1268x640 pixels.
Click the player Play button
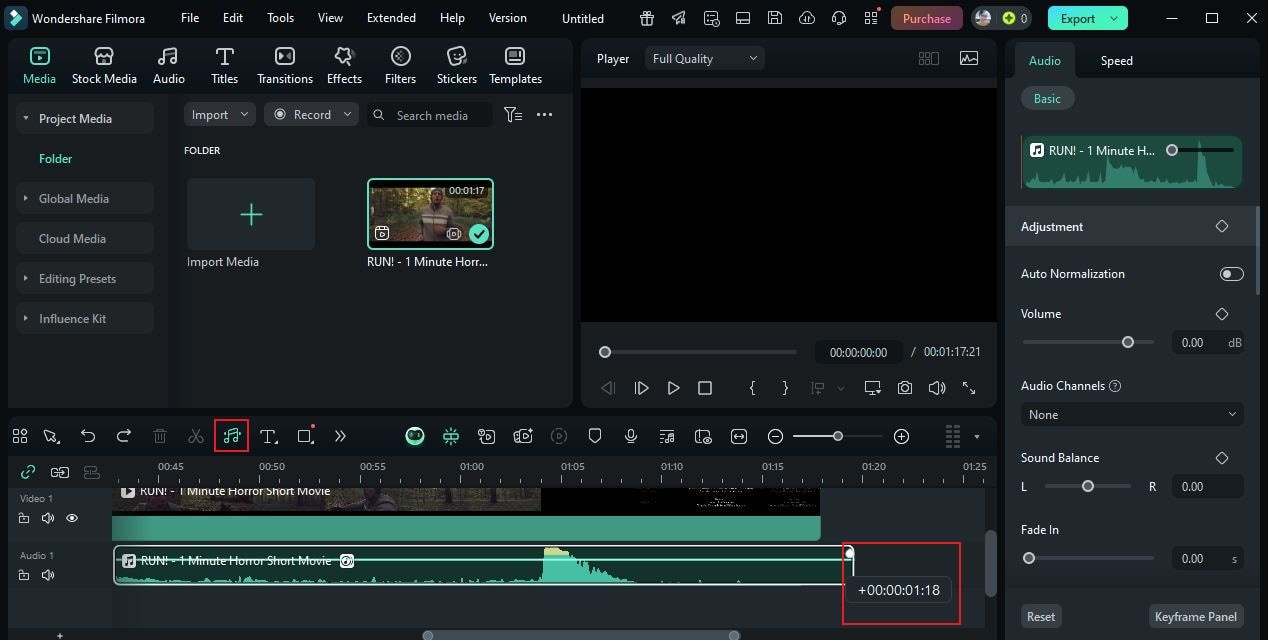click(673, 388)
